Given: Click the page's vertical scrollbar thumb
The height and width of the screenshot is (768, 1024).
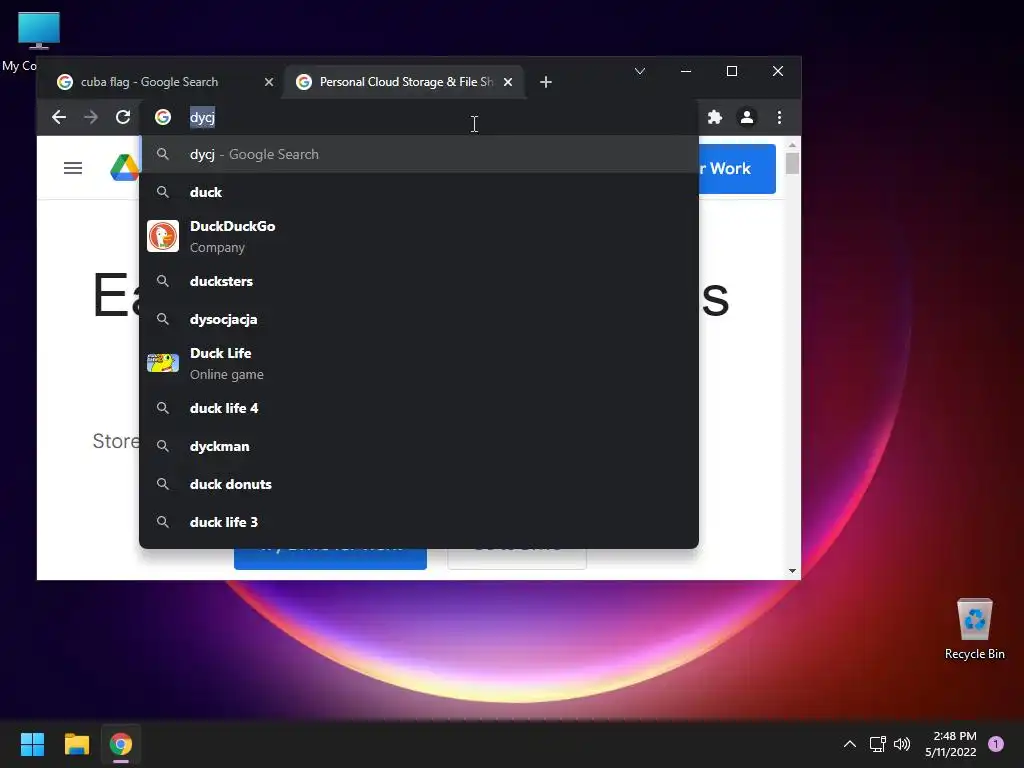Looking at the screenshot, I should 792,163.
